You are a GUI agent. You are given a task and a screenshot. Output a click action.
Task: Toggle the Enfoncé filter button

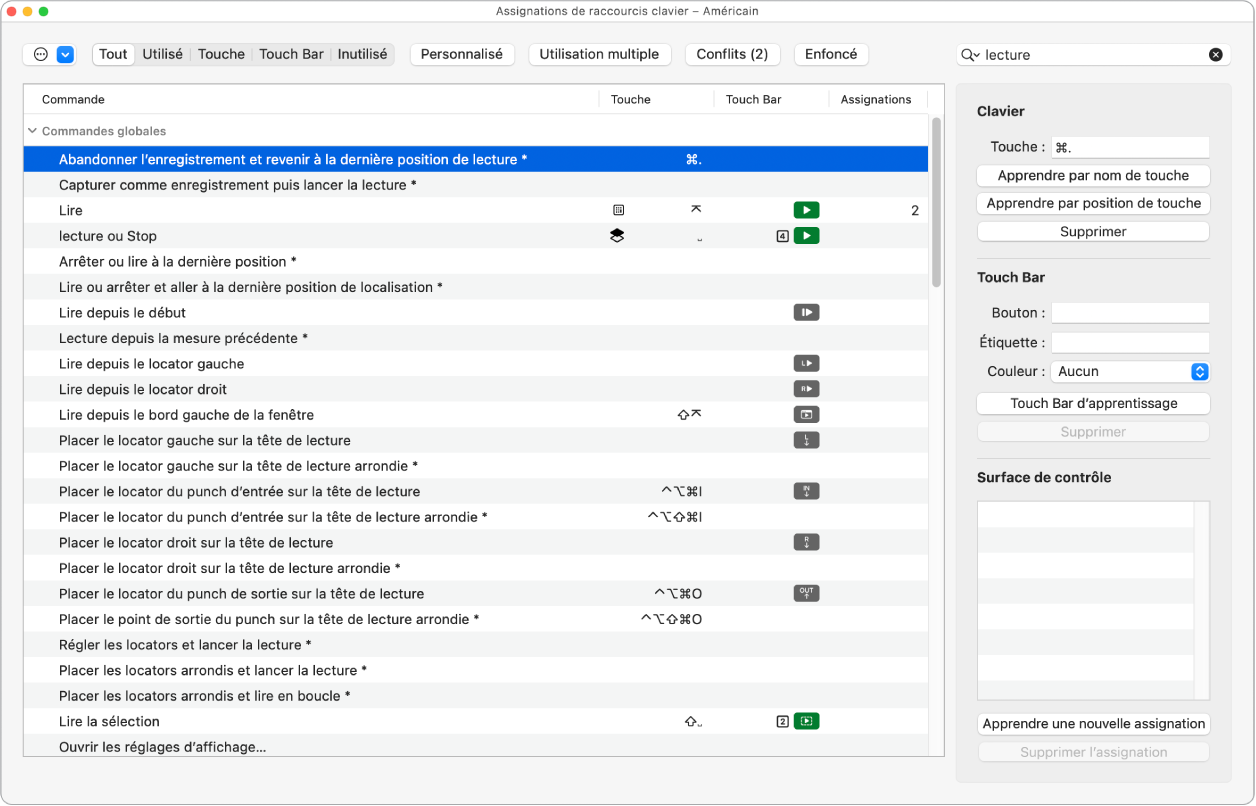pos(831,54)
